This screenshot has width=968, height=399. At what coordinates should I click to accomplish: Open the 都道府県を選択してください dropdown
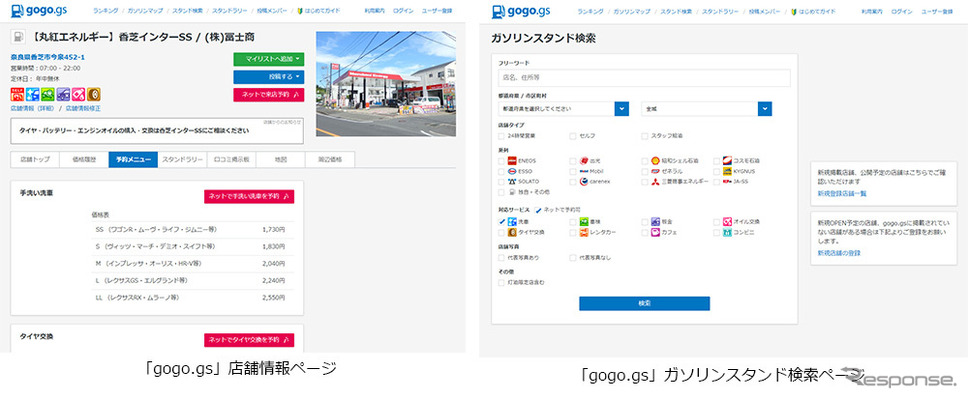coord(563,109)
